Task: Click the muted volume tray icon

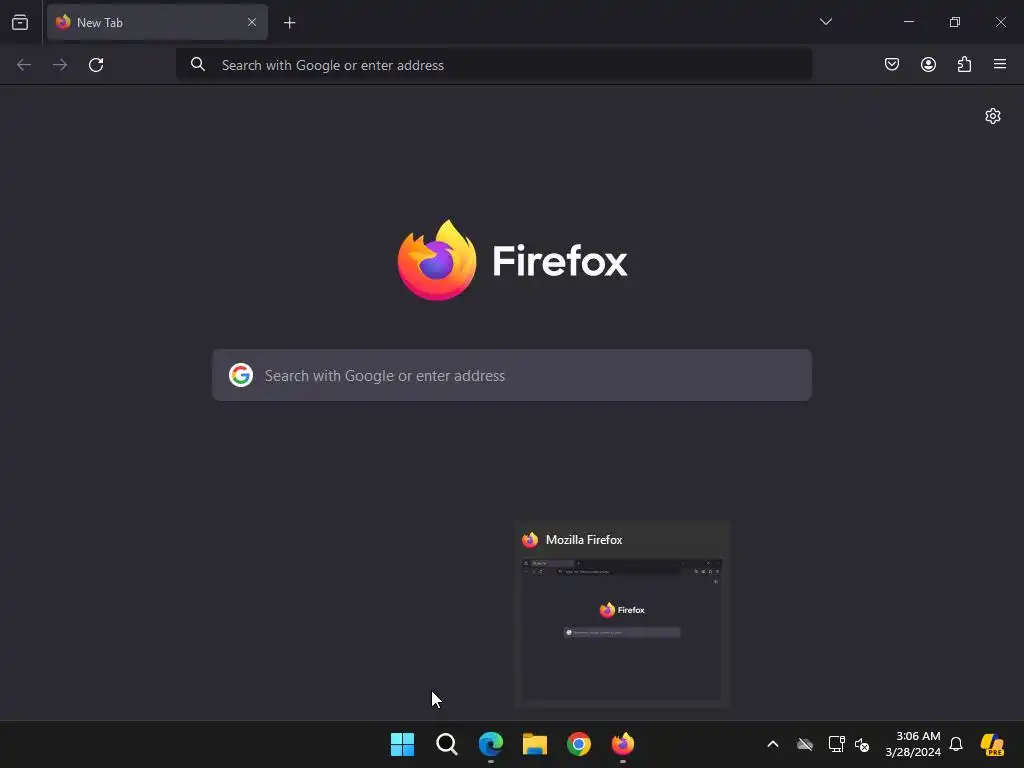Action: coord(862,744)
